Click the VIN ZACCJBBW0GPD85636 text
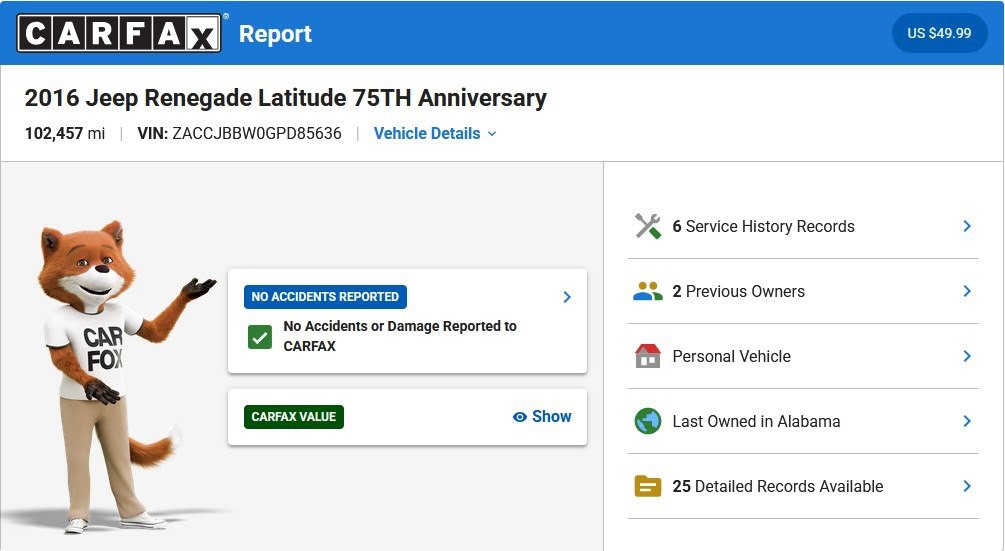 tap(239, 133)
